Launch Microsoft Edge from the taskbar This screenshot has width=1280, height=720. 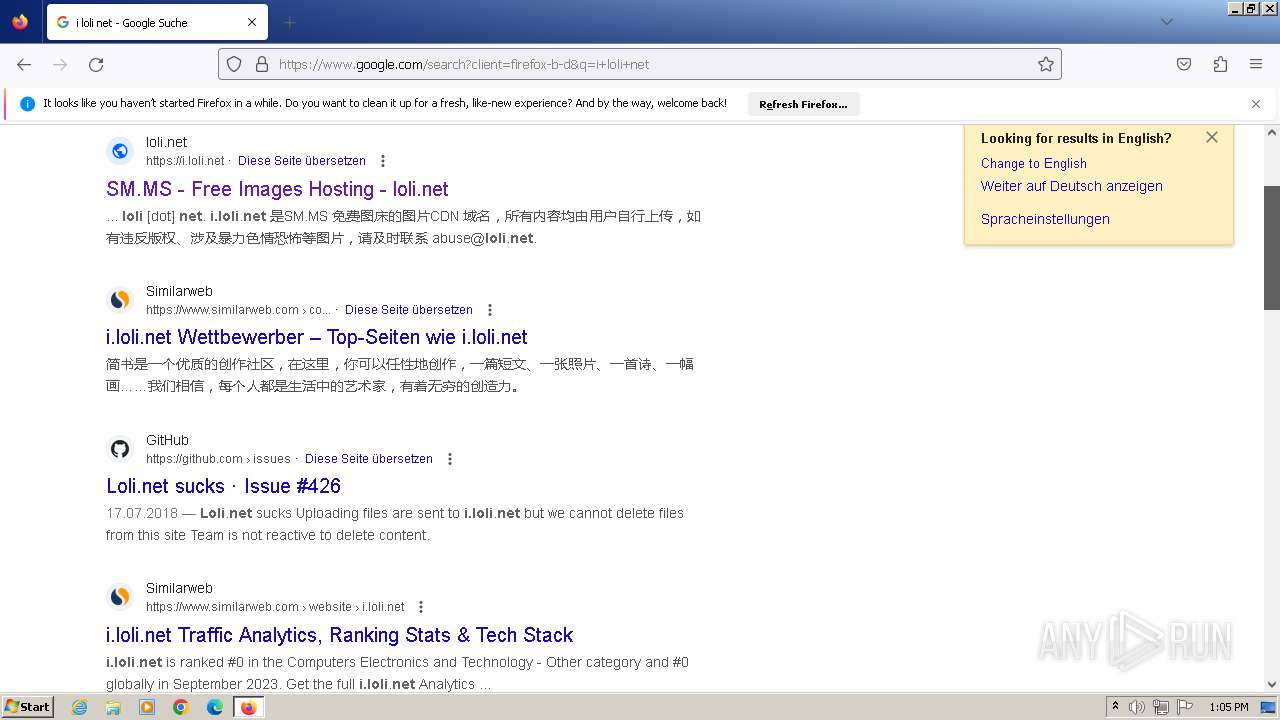click(x=214, y=707)
